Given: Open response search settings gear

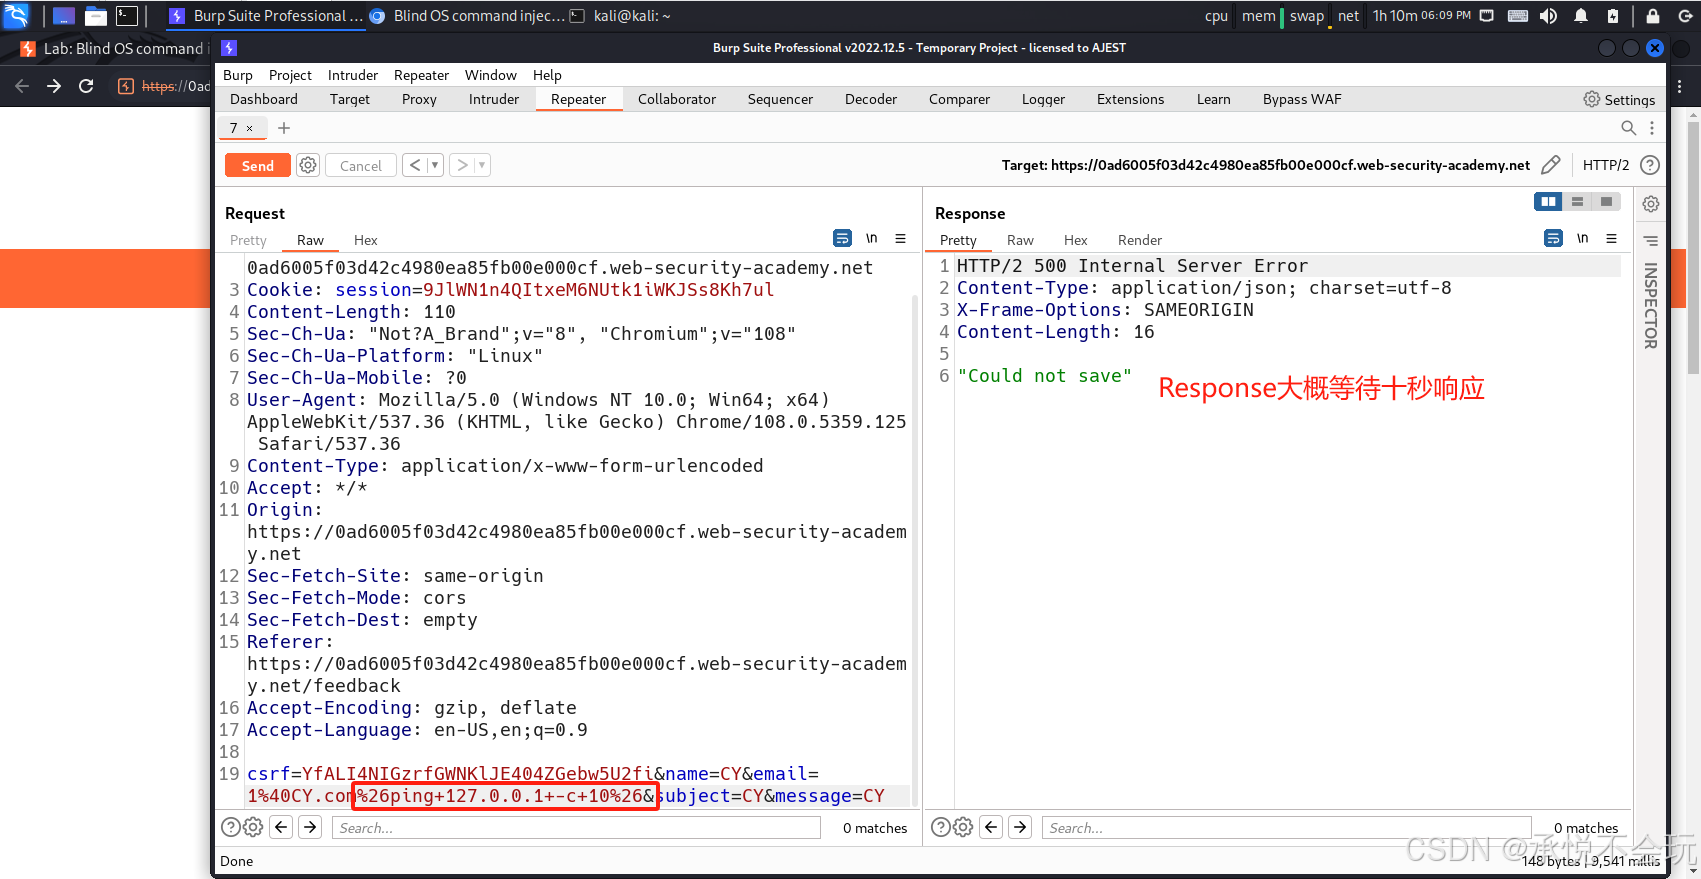Looking at the screenshot, I should [963, 827].
